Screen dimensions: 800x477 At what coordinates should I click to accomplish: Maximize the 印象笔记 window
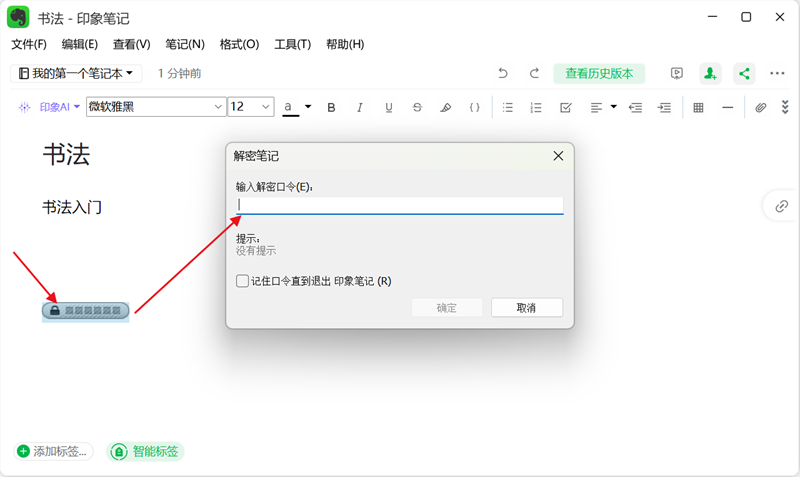click(746, 17)
